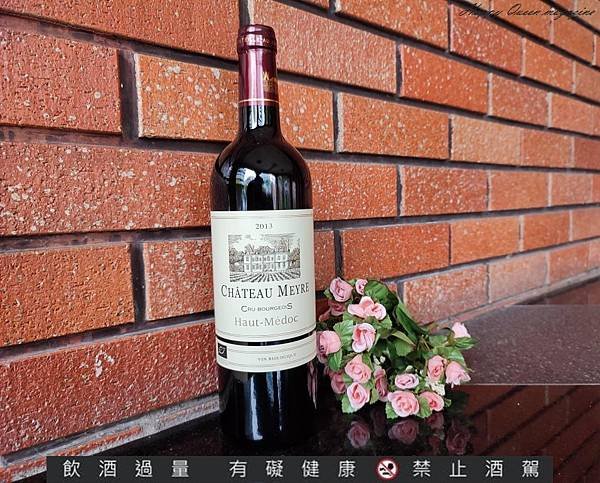Click the 飲酒過量 warning text
The width and height of the screenshot is (600, 483).
click(x=126, y=469)
